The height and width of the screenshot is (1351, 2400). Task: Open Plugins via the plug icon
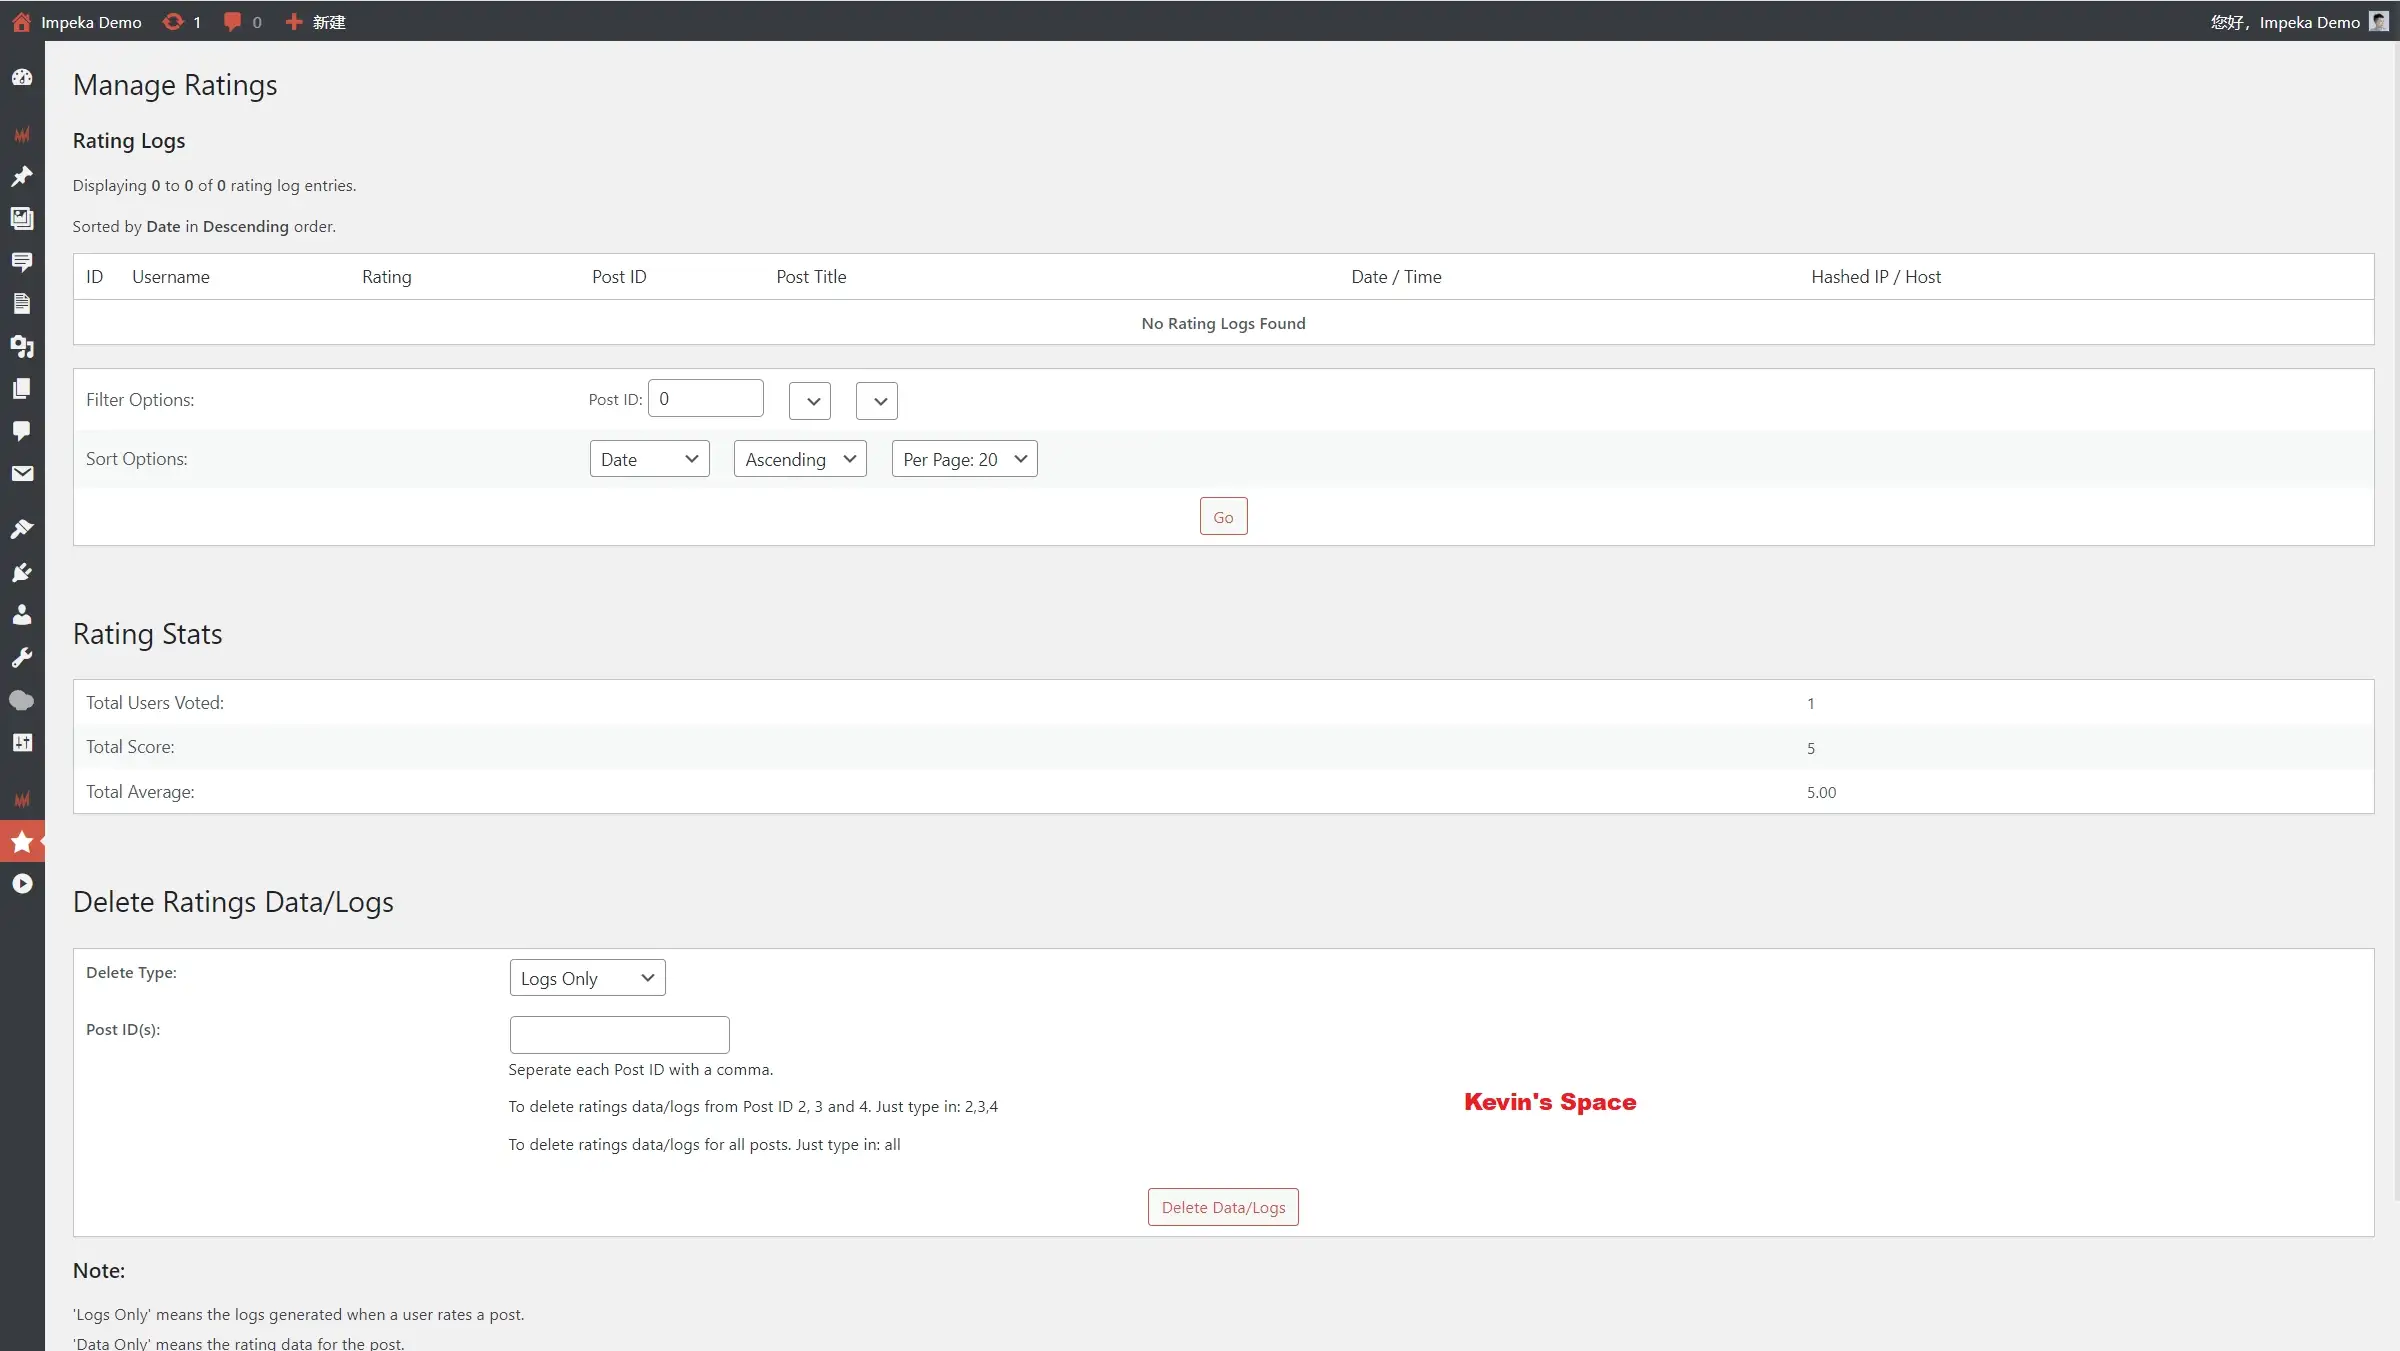[x=22, y=573]
